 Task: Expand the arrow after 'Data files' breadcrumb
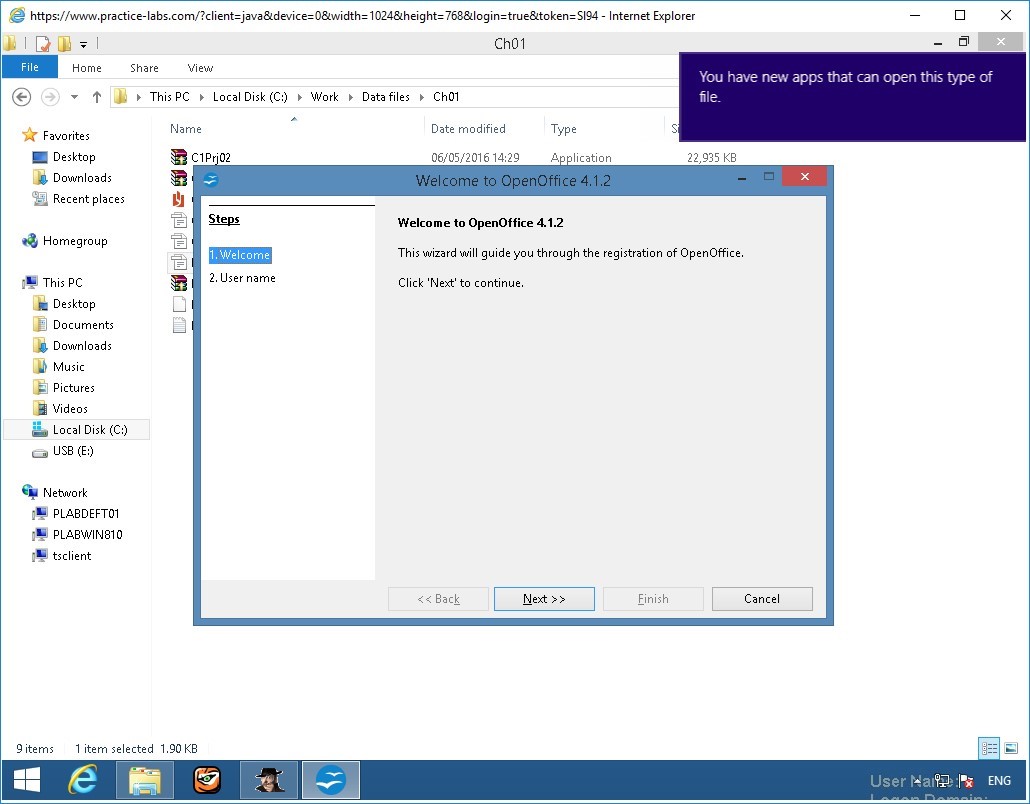click(422, 97)
